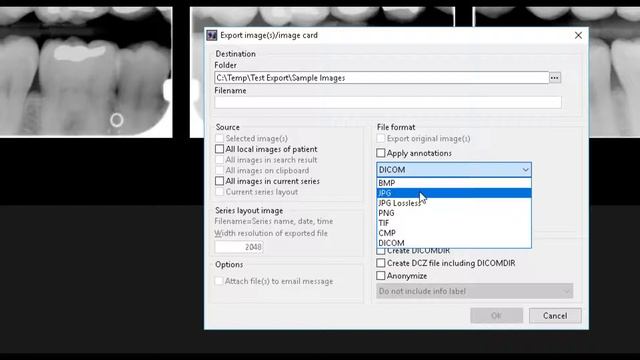
Task: Click the width resolution field 2048
Action: tap(239, 247)
